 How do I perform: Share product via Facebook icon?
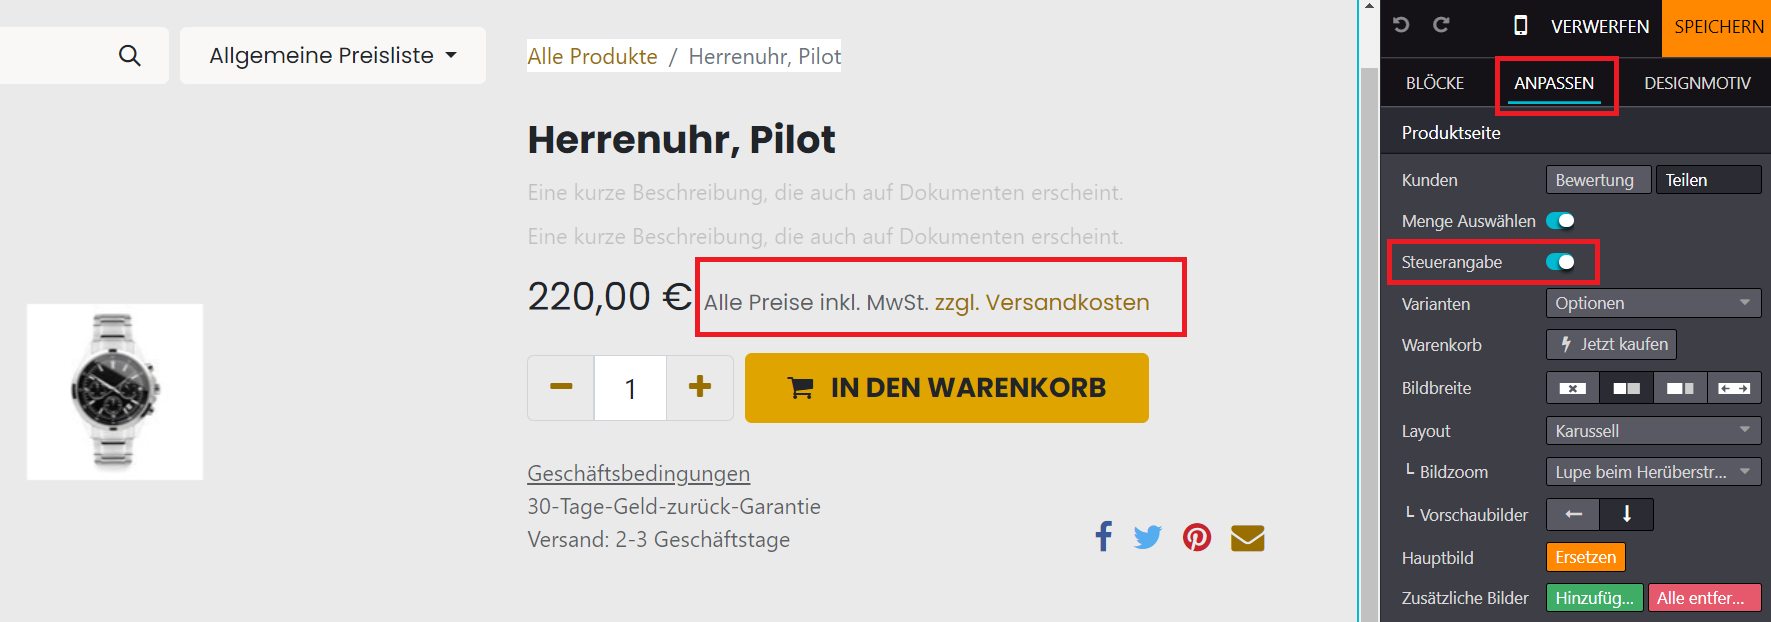point(1103,537)
